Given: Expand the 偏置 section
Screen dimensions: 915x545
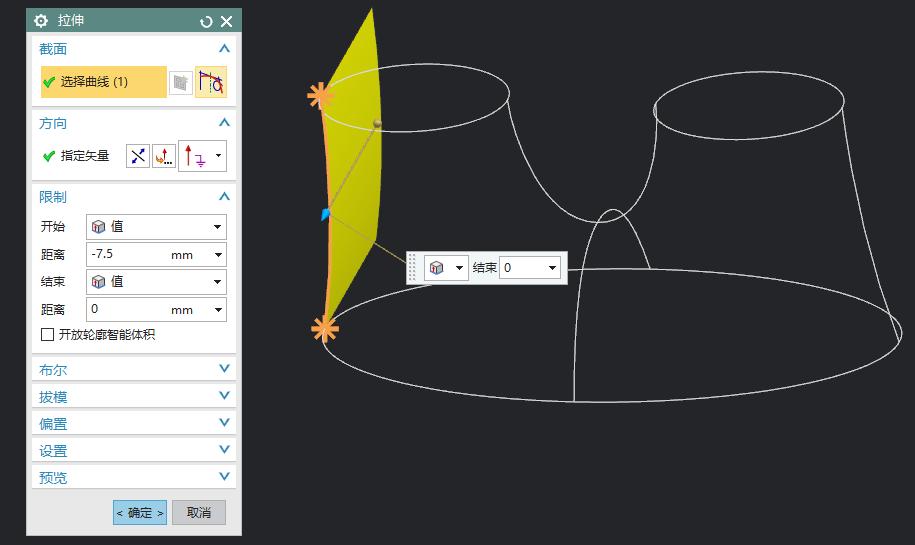Looking at the screenshot, I should pyautogui.click(x=134, y=423).
